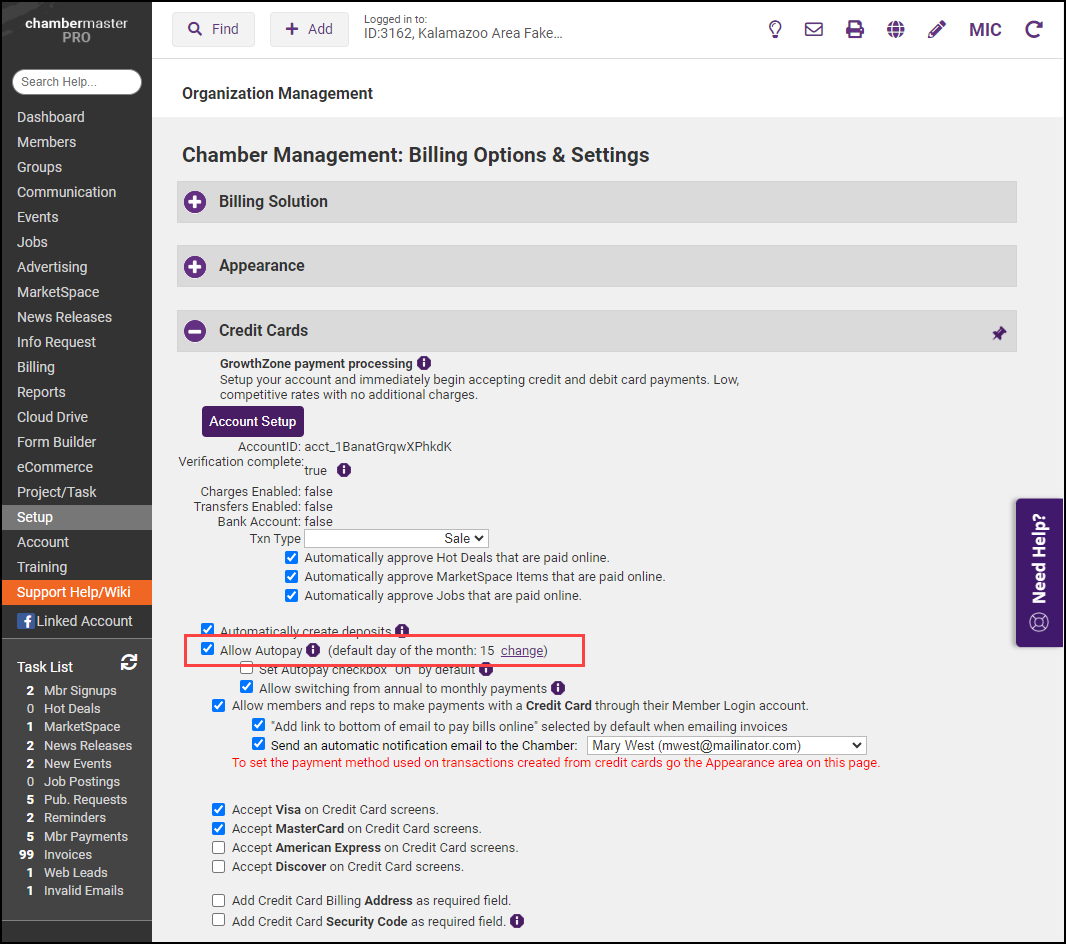Image resolution: width=1066 pixels, height=944 pixels.
Task: Click the change link for the autopay day
Action: pos(521,650)
